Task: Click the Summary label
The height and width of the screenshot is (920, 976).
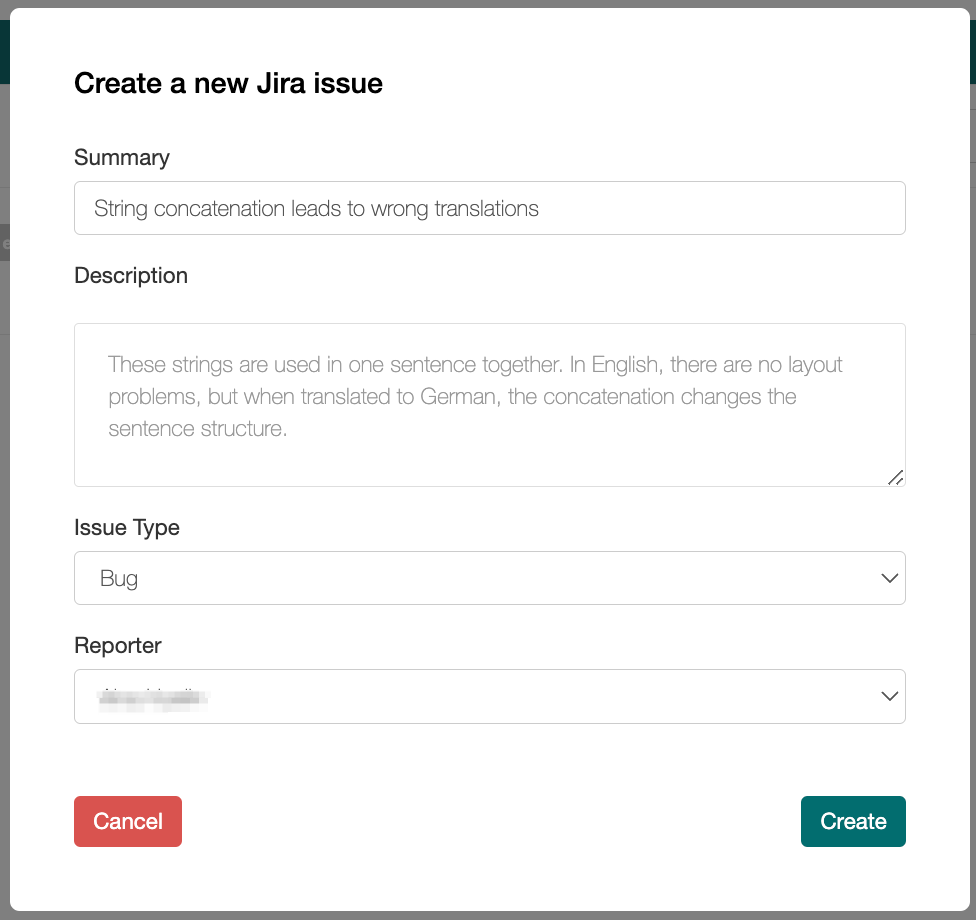Action: pyautogui.click(x=122, y=157)
